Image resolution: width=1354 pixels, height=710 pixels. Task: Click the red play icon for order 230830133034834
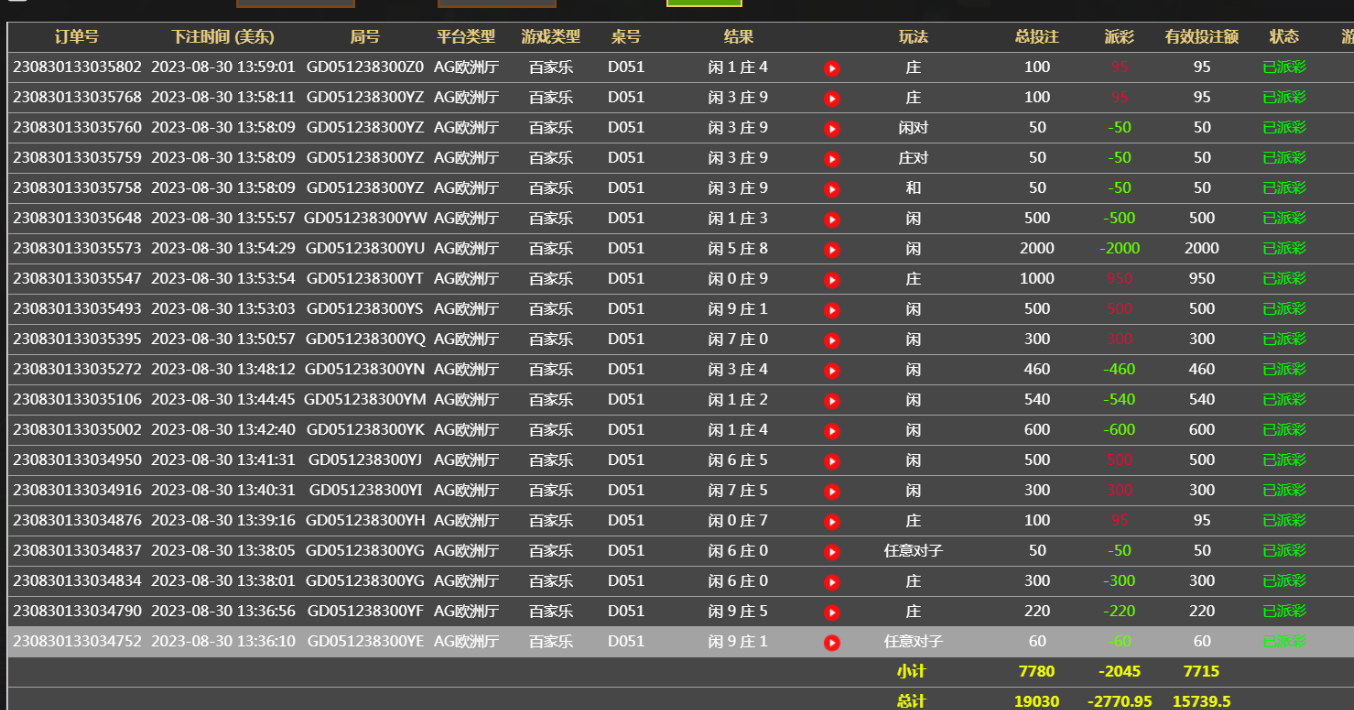pos(832,582)
